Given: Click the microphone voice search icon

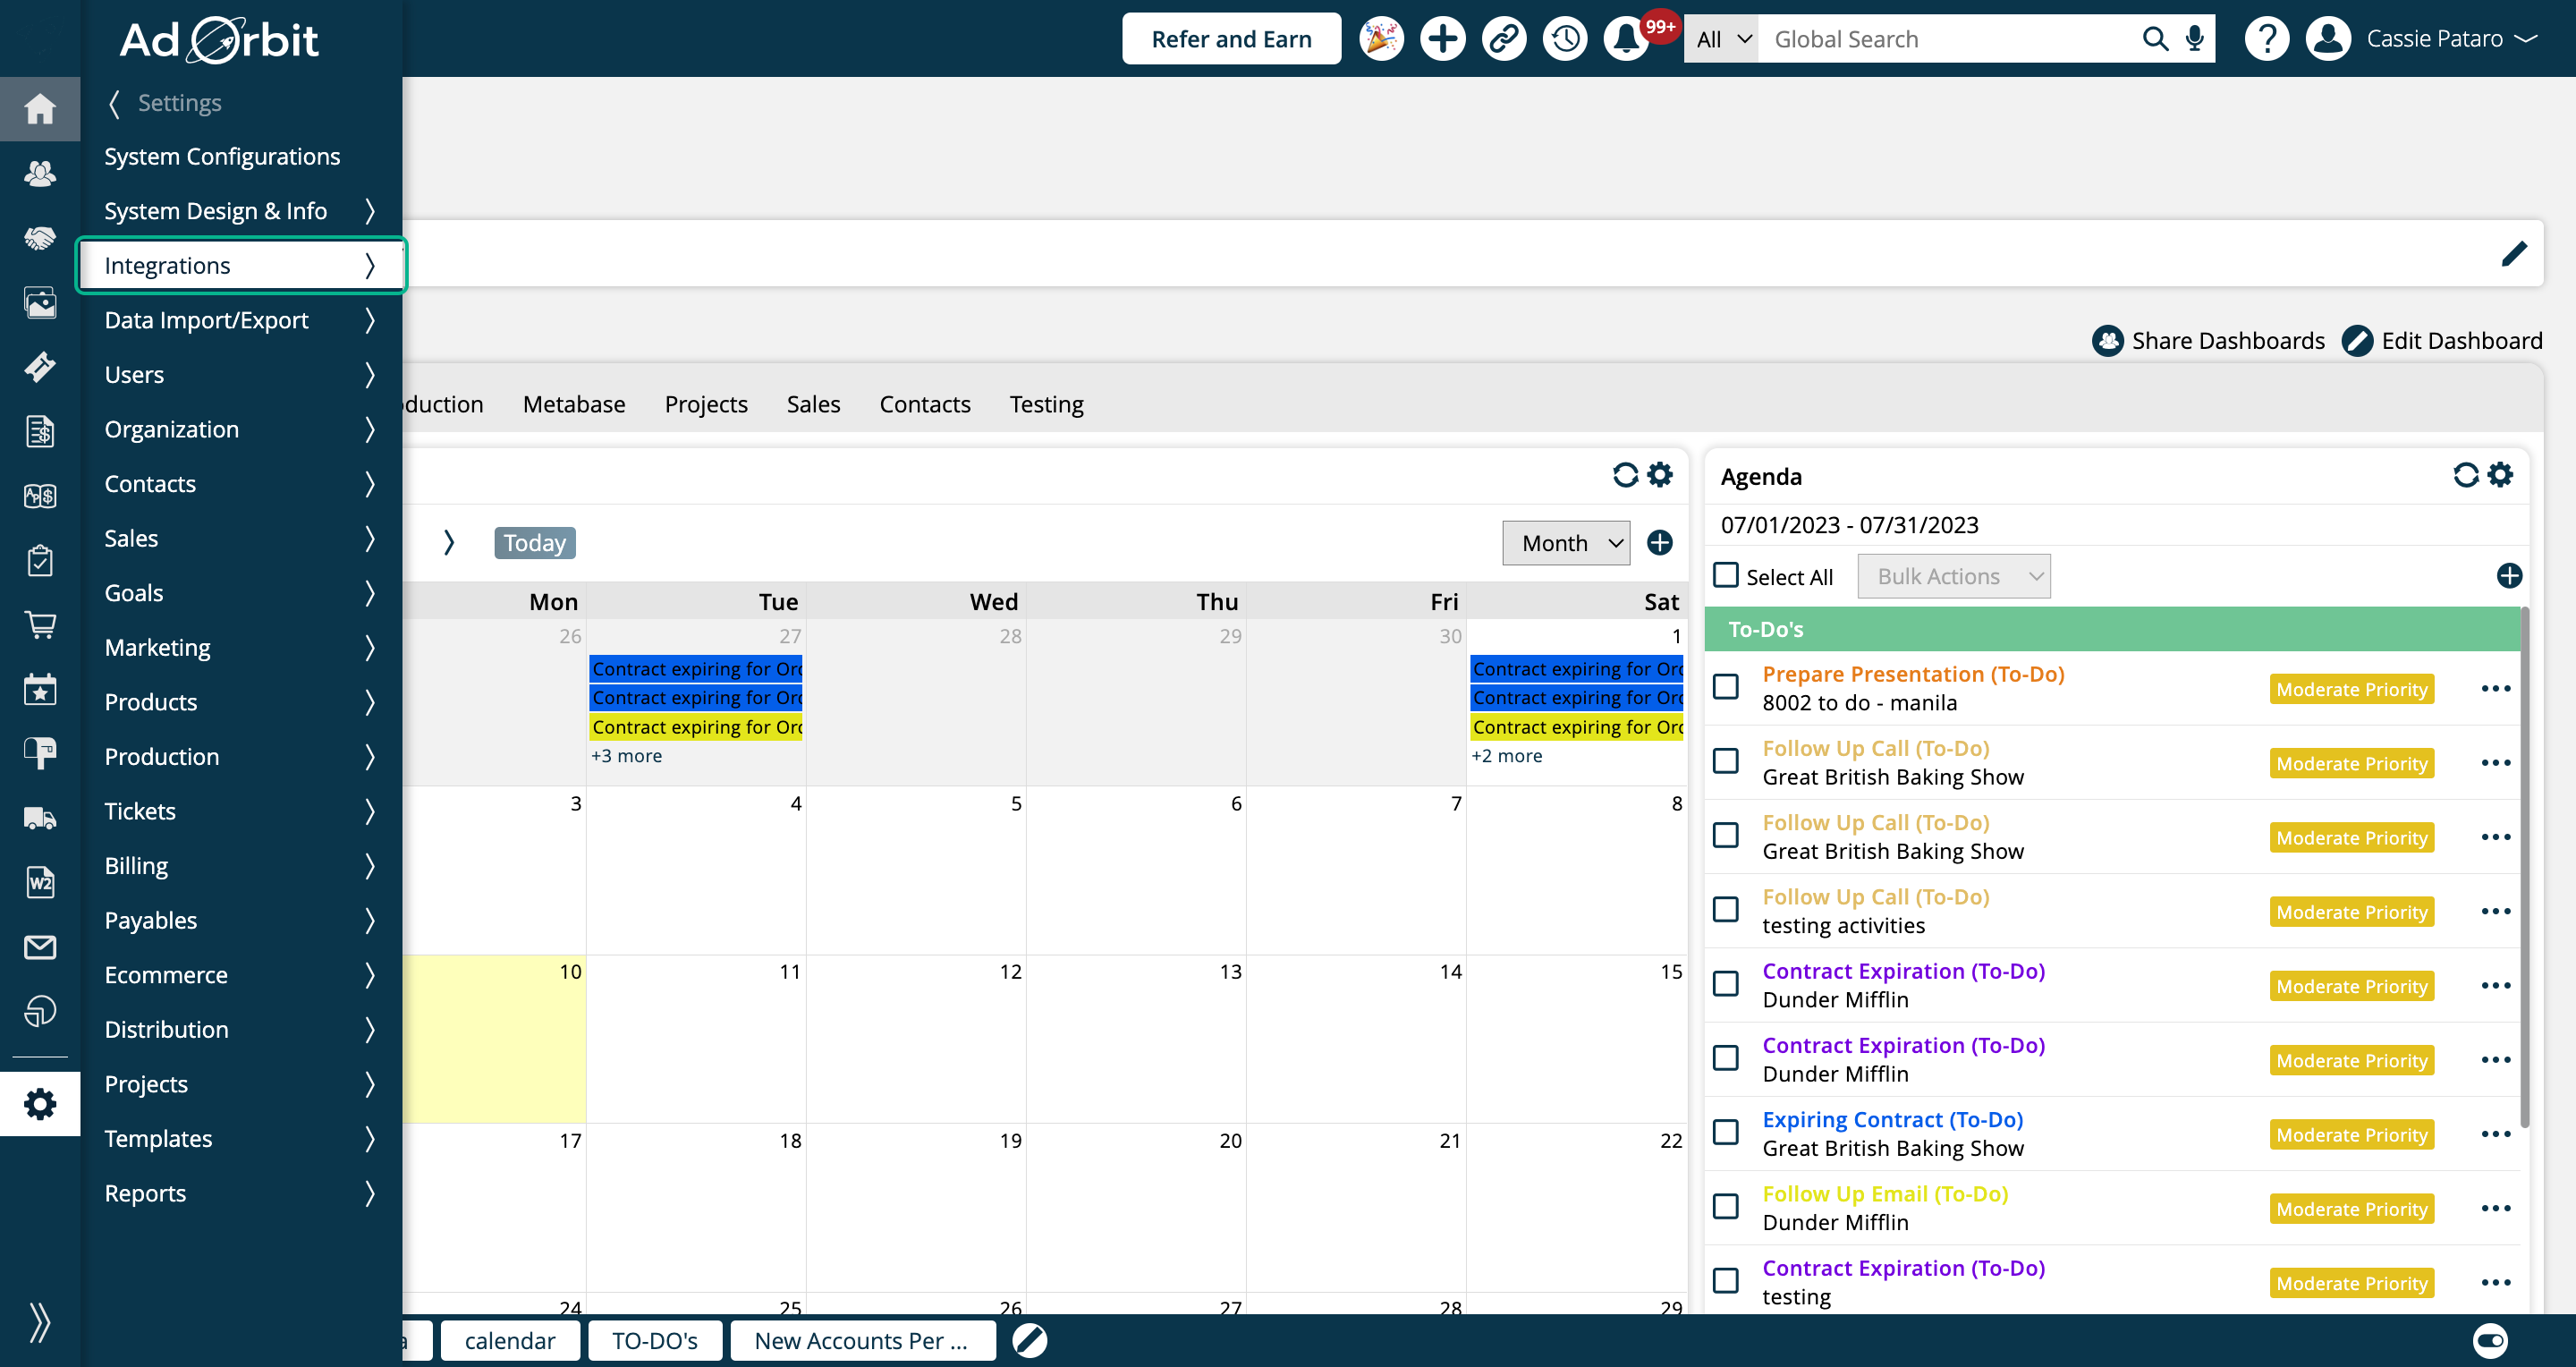Looking at the screenshot, I should click(2194, 39).
